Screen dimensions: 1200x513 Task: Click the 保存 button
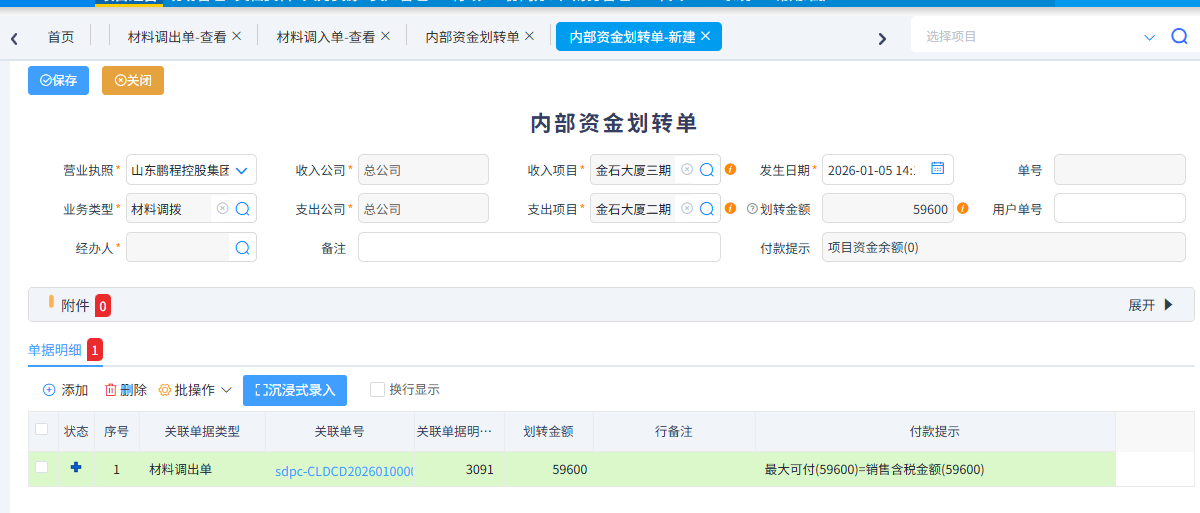point(58,81)
